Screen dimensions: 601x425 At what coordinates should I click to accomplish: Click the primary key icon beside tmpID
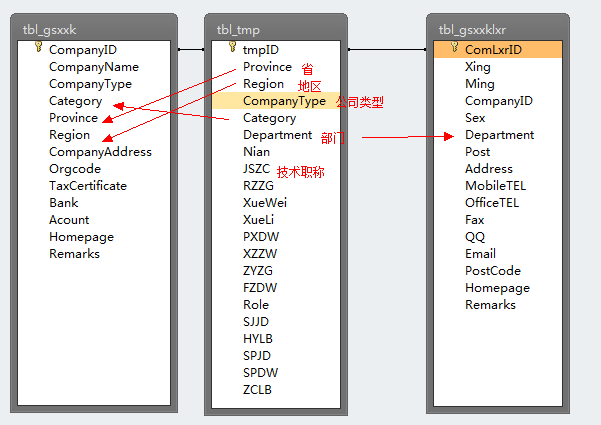point(232,47)
